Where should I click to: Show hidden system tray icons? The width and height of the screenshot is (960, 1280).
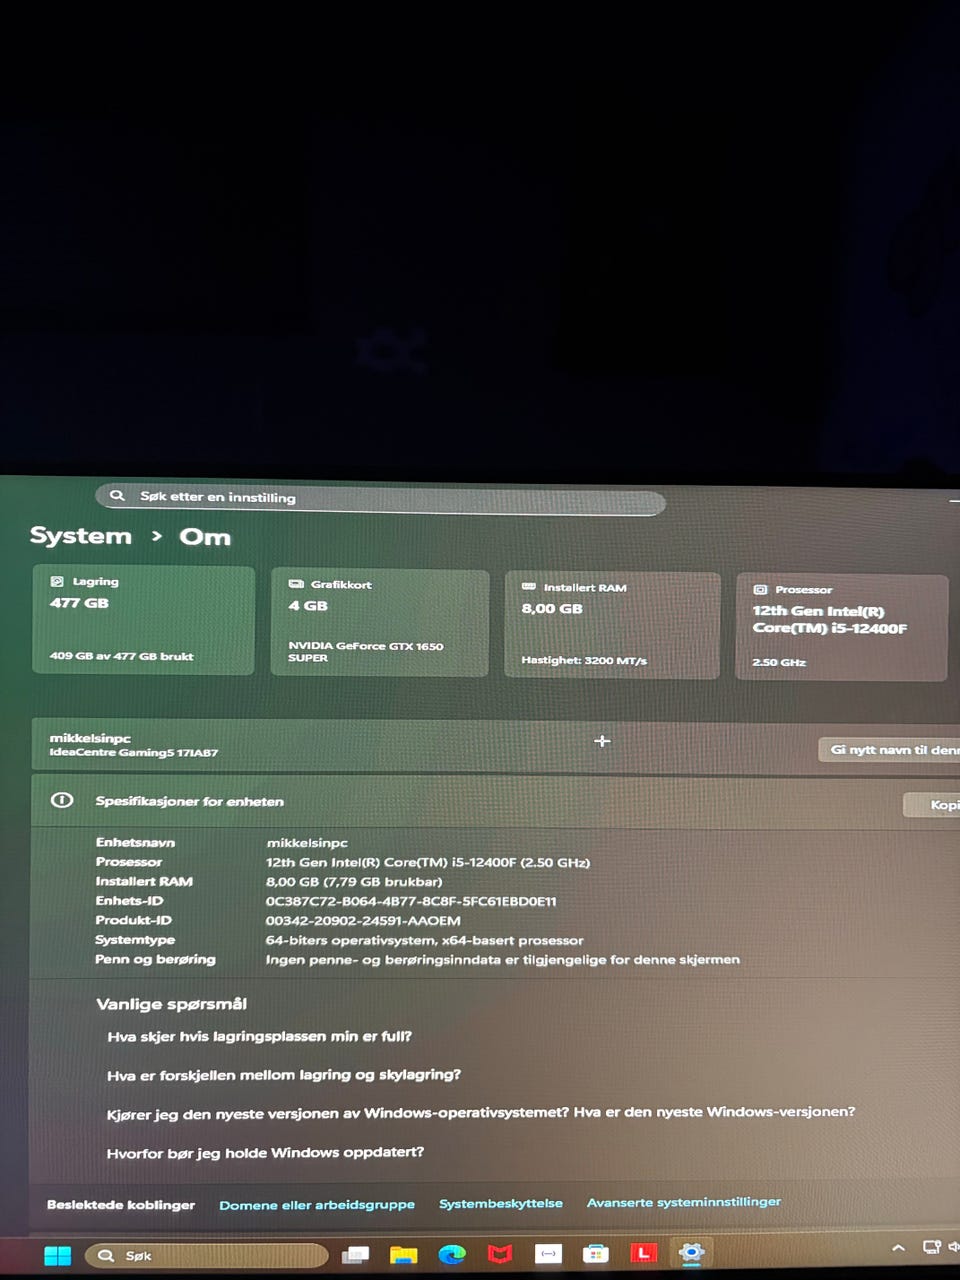click(898, 1247)
